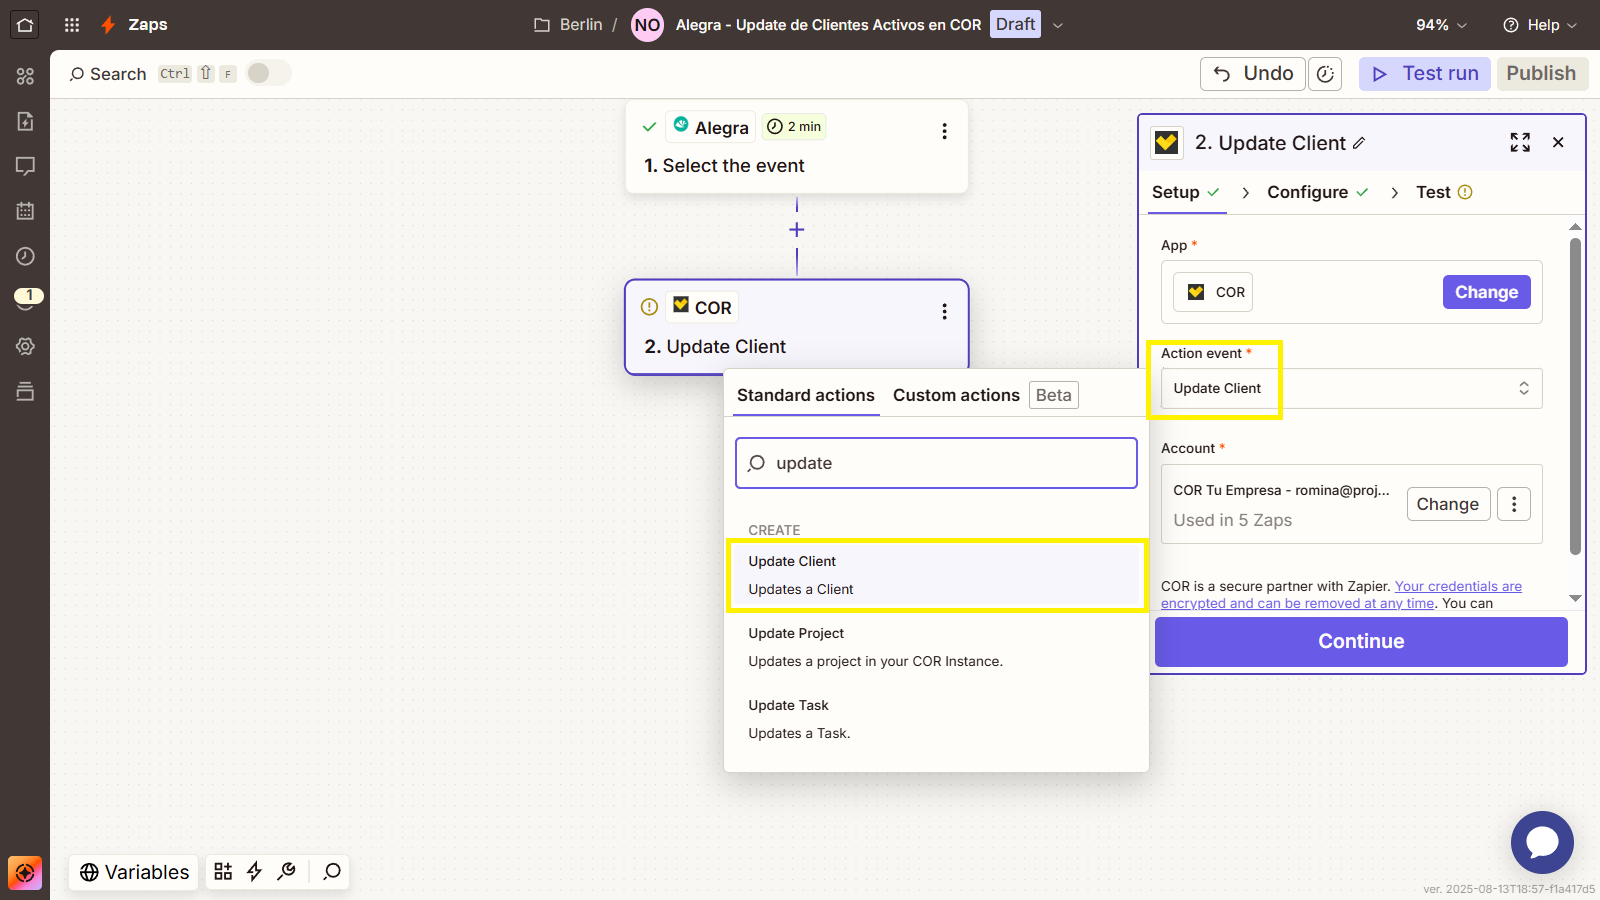Open the Variables button
The height and width of the screenshot is (900, 1600).
(x=134, y=872)
